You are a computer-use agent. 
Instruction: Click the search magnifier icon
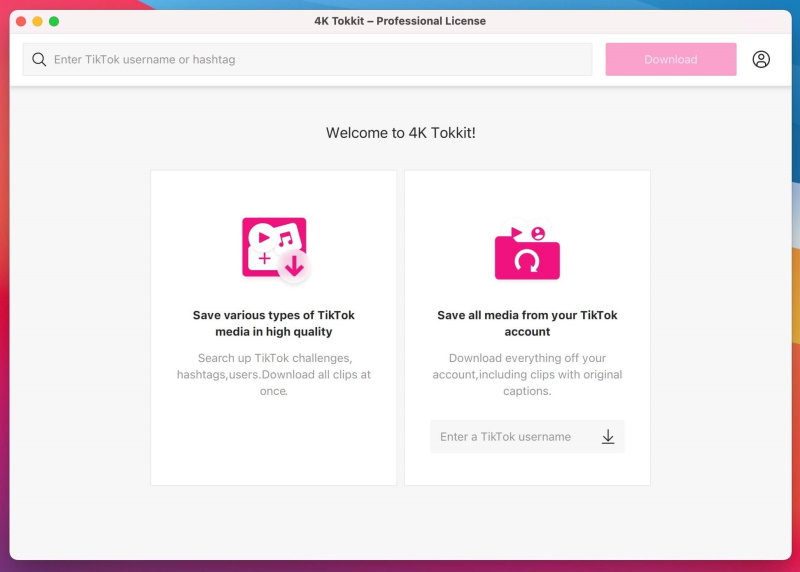(39, 60)
